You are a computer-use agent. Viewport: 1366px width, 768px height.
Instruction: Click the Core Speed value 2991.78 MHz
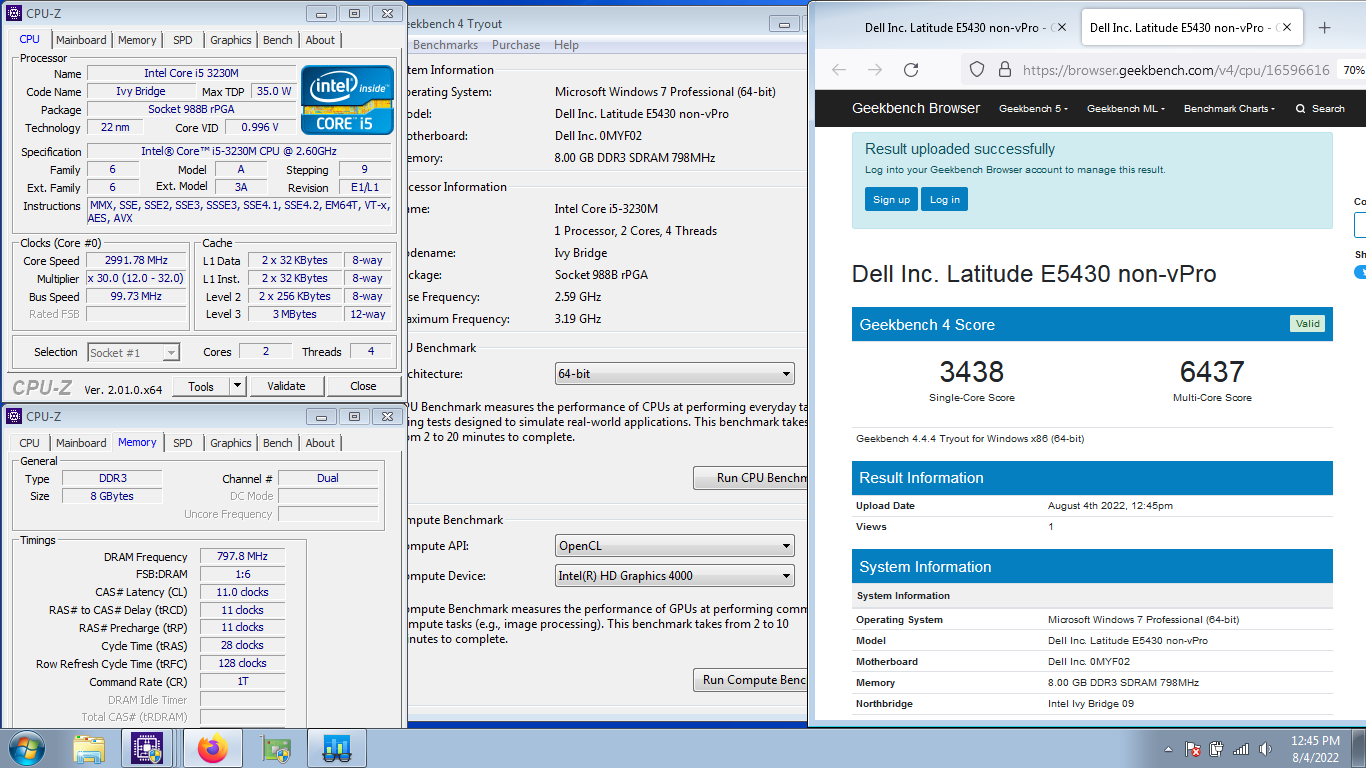point(137,261)
